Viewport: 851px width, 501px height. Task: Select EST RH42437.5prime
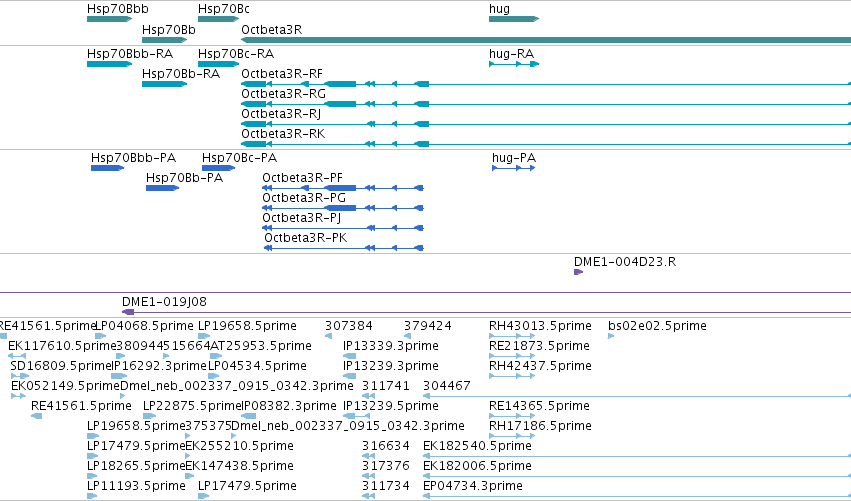540,366
